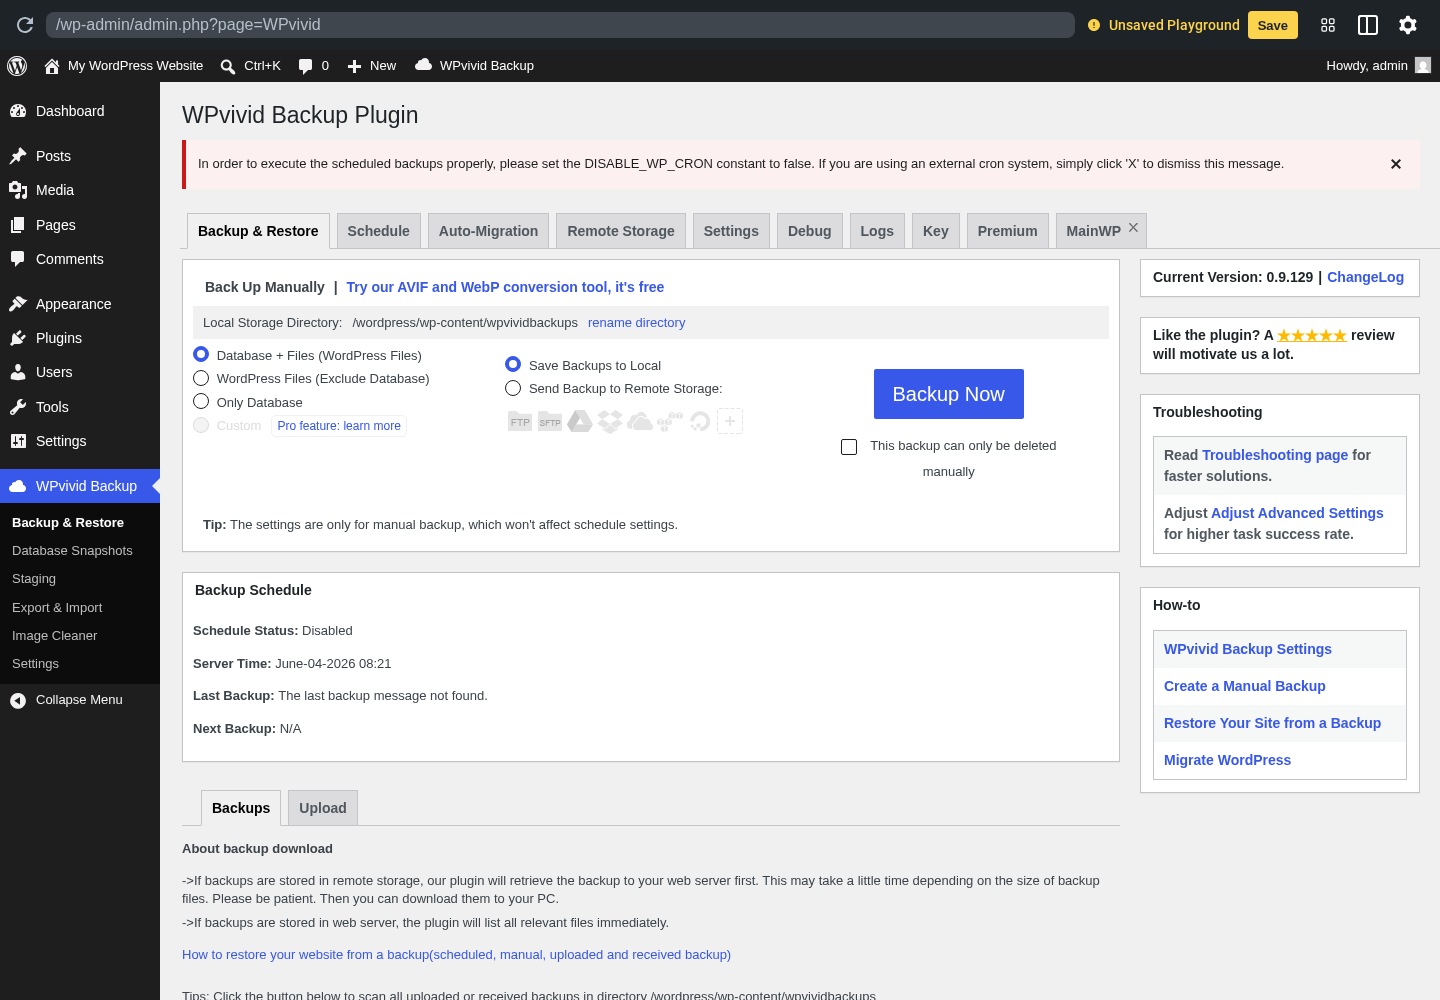Choose the FTP remote storage icon
Image resolution: width=1440 pixels, height=1000 pixels.
[520, 422]
